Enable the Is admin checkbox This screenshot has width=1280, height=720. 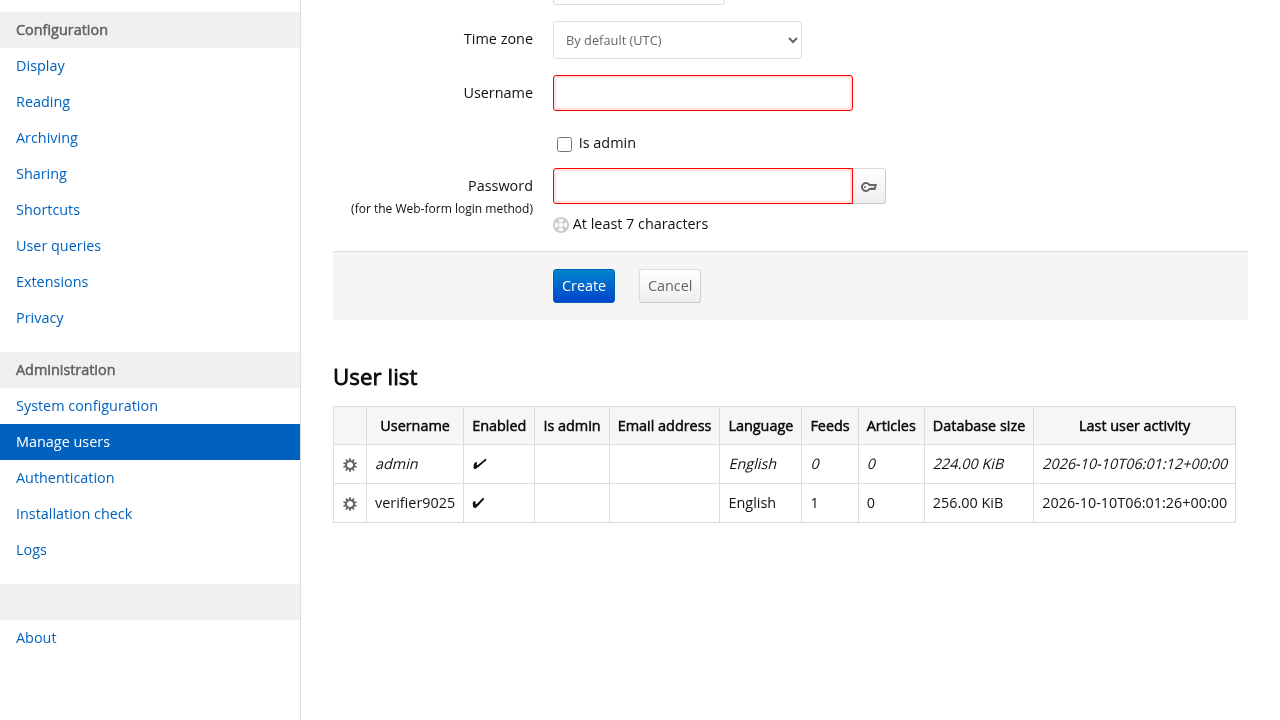pos(564,144)
